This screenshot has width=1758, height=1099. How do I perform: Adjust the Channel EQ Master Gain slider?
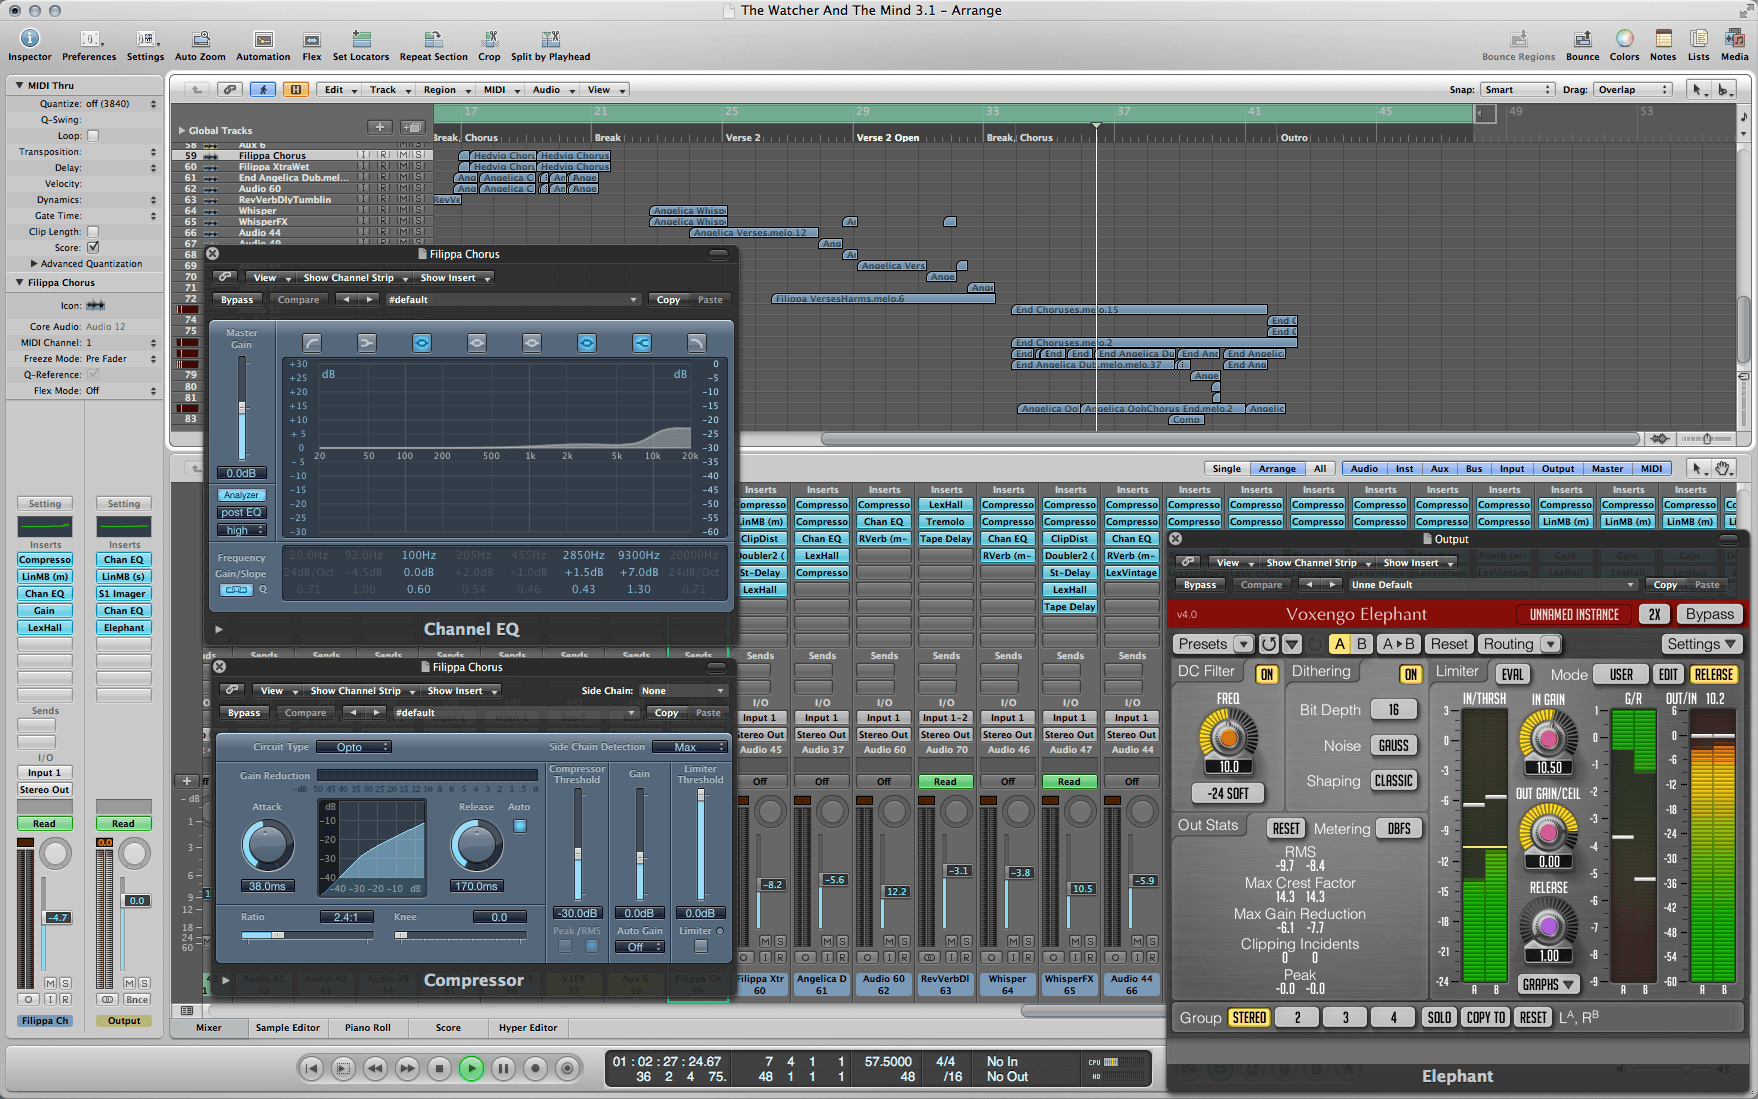tap(241, 410)
